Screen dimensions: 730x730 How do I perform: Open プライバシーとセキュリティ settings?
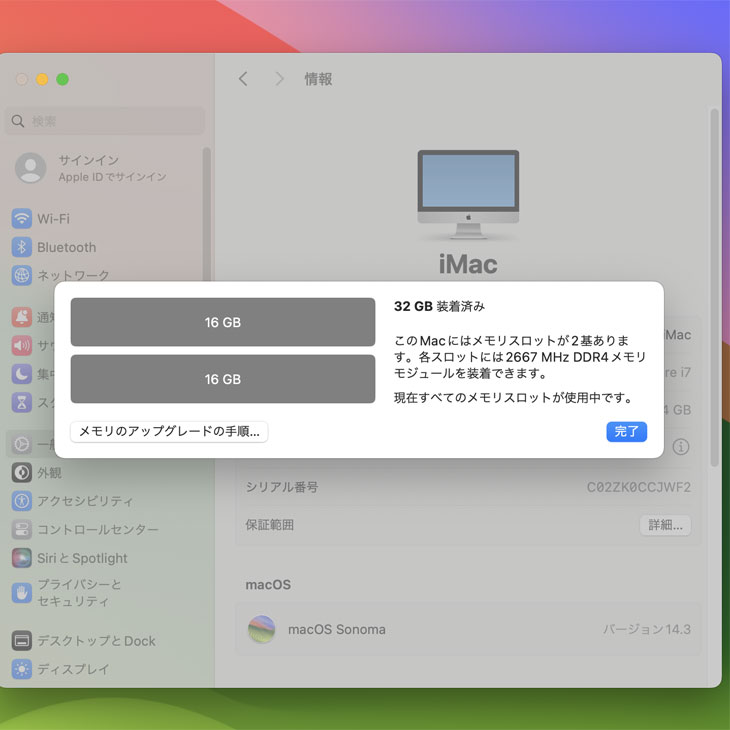point(78,593)
